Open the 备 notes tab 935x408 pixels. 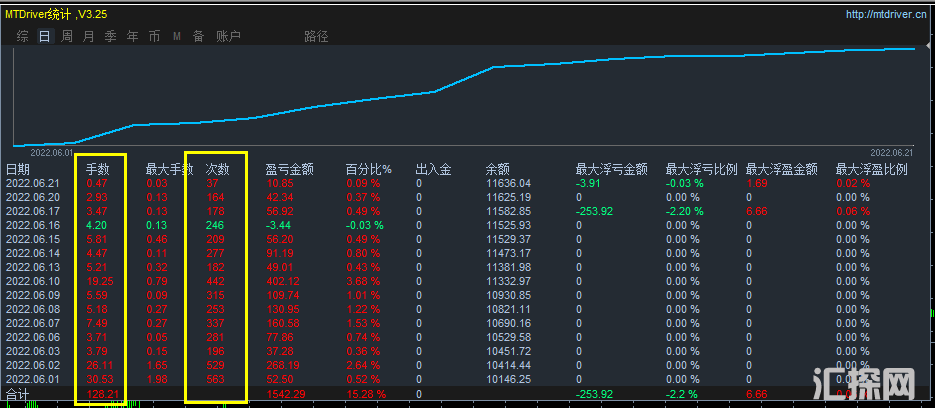(198, 37)
